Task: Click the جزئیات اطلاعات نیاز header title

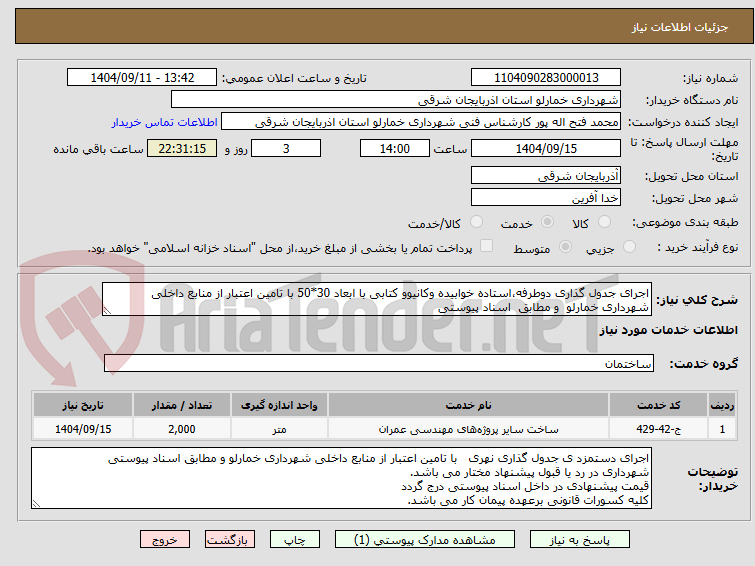Action: (x=679, y=27)
